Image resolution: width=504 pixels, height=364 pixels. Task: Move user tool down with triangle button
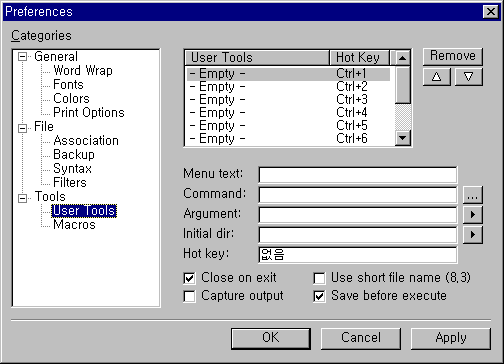[469, 77]
